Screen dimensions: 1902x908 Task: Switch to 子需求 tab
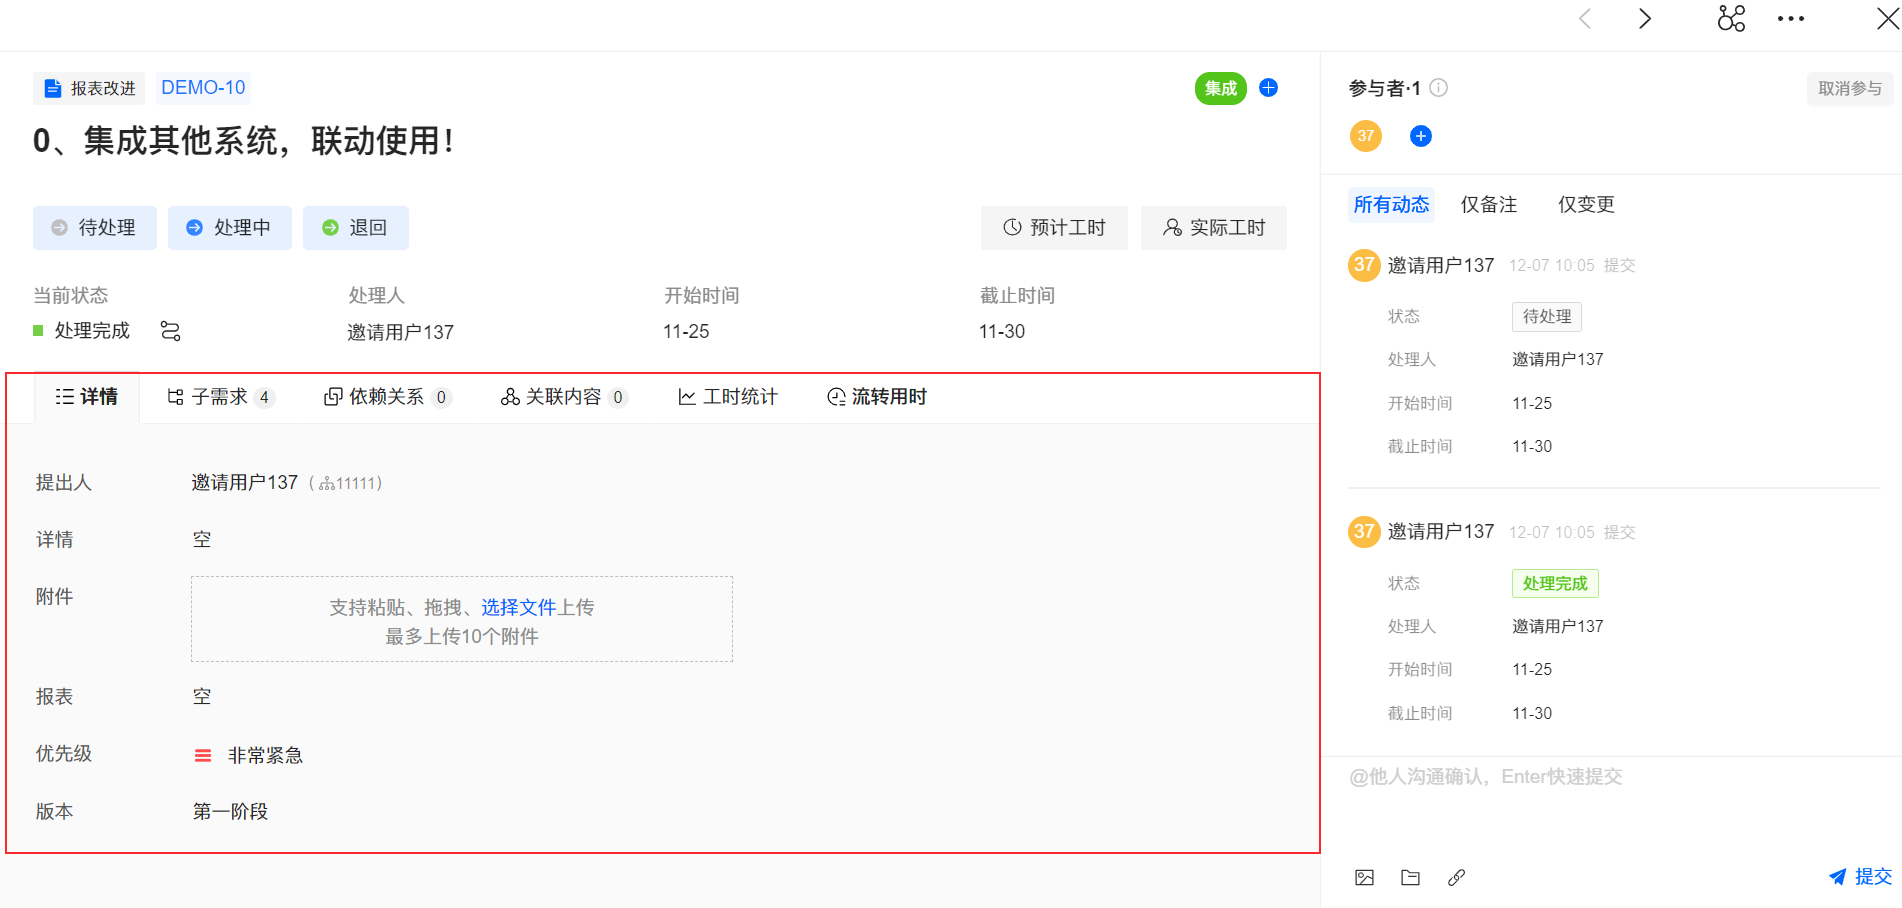pos(219,397)
